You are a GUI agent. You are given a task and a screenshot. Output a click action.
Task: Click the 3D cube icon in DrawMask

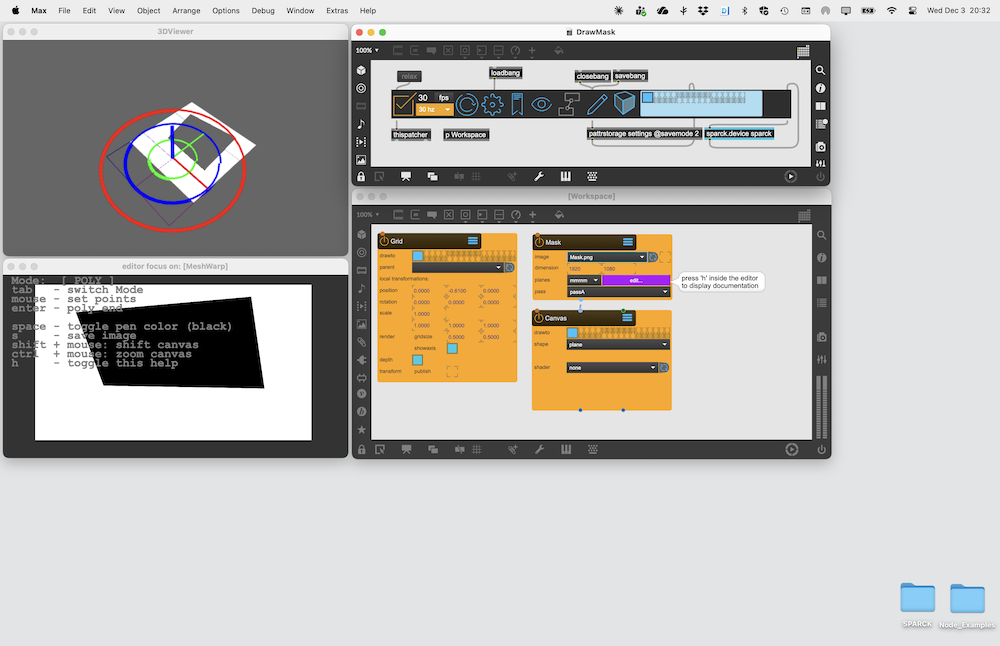tap(625, 104)
